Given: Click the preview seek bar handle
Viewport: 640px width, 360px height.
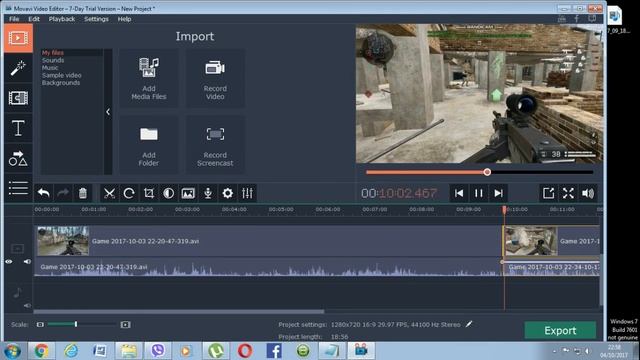Looking at the screenshot, I should click(x=487, y=172).
